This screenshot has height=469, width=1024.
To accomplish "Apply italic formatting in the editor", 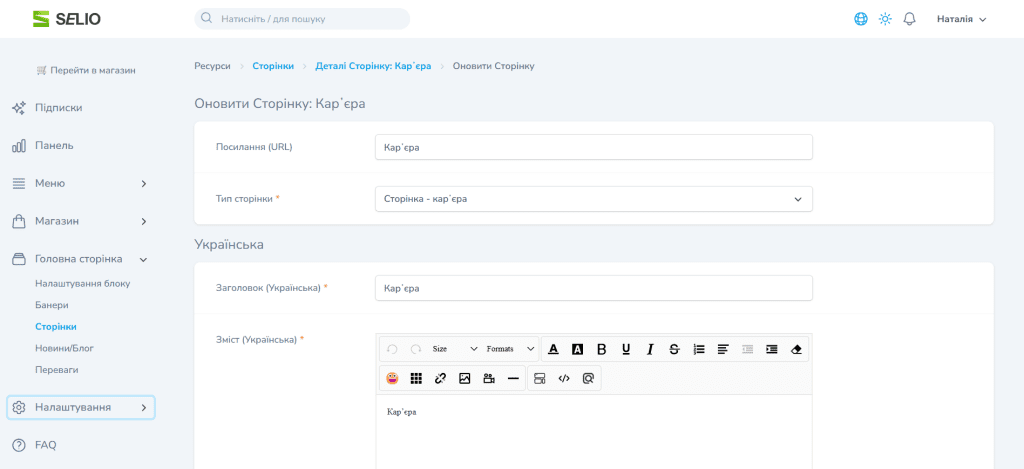I will (650, 349).
